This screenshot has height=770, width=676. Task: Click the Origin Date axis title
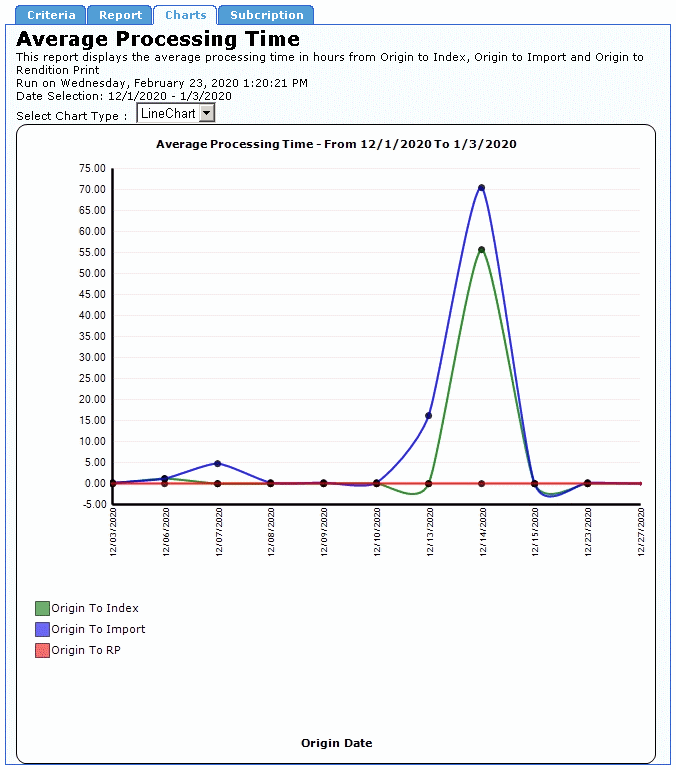pos(336,743)
